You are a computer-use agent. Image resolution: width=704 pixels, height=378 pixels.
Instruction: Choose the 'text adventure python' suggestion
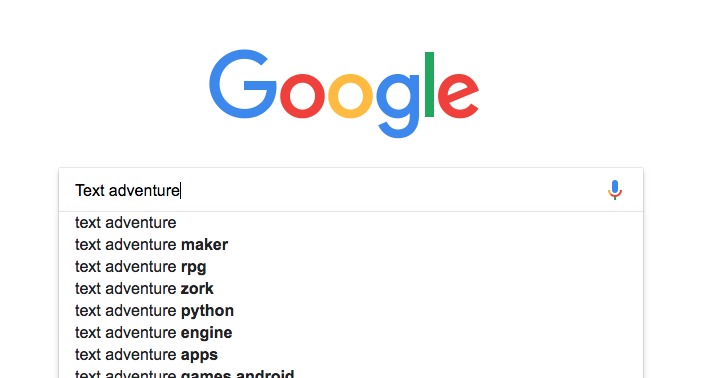351,311
